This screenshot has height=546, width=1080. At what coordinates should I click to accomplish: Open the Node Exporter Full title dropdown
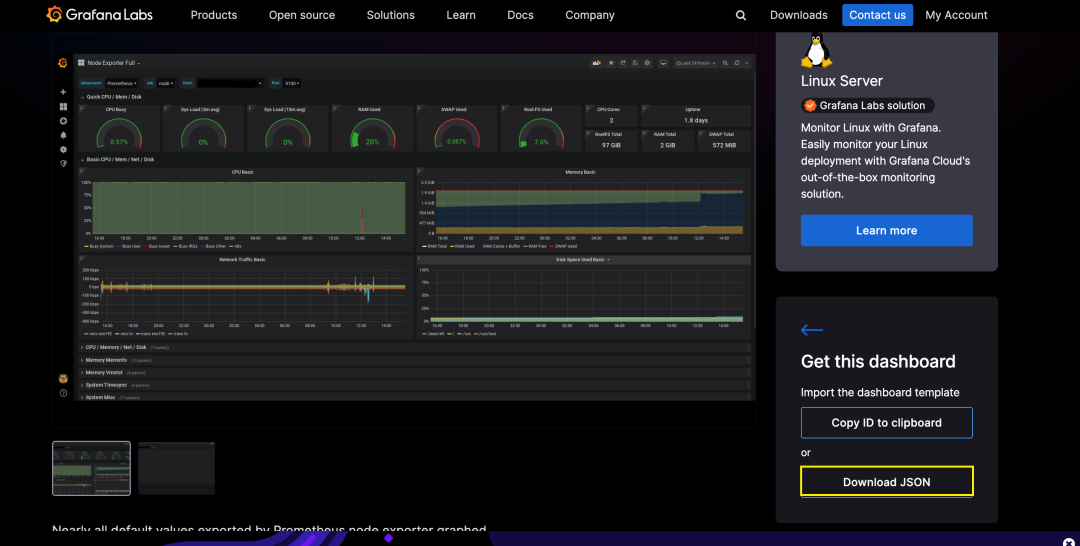point(110,63)
